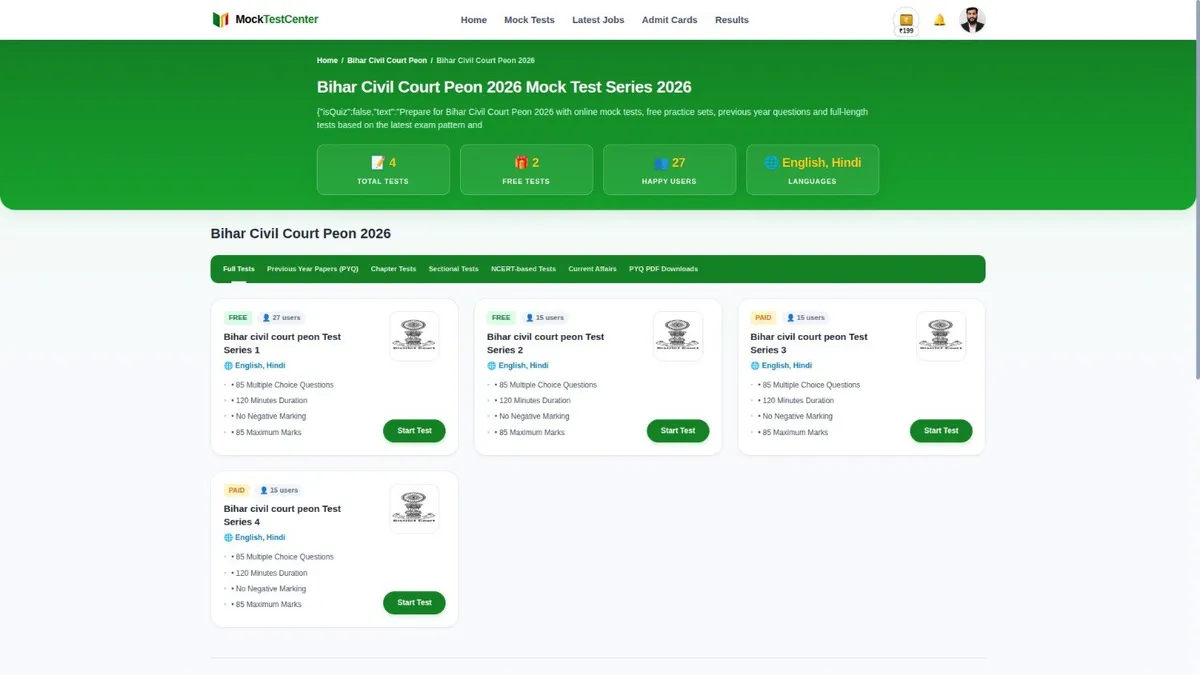Click '120 Minutes Duration' on Test Series 1
Screen dimensions: 1200x675
click(270, 401)
